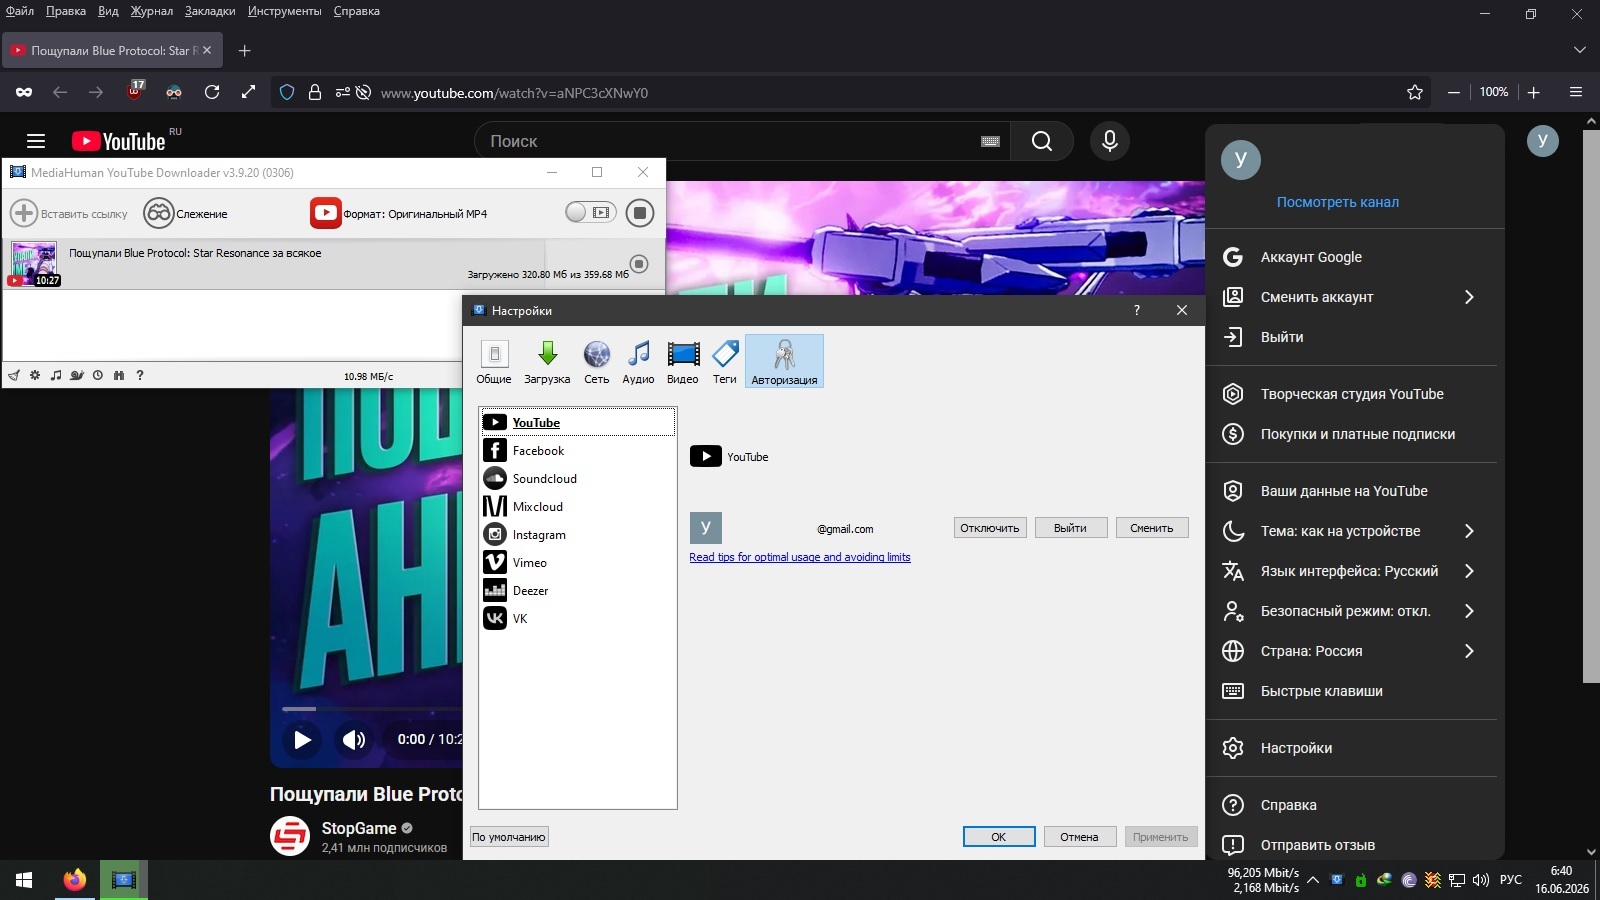1600x900 pixels.
Task: Toggle the video switch in MediaHuman's toolbar
Action: pos(590,212)
